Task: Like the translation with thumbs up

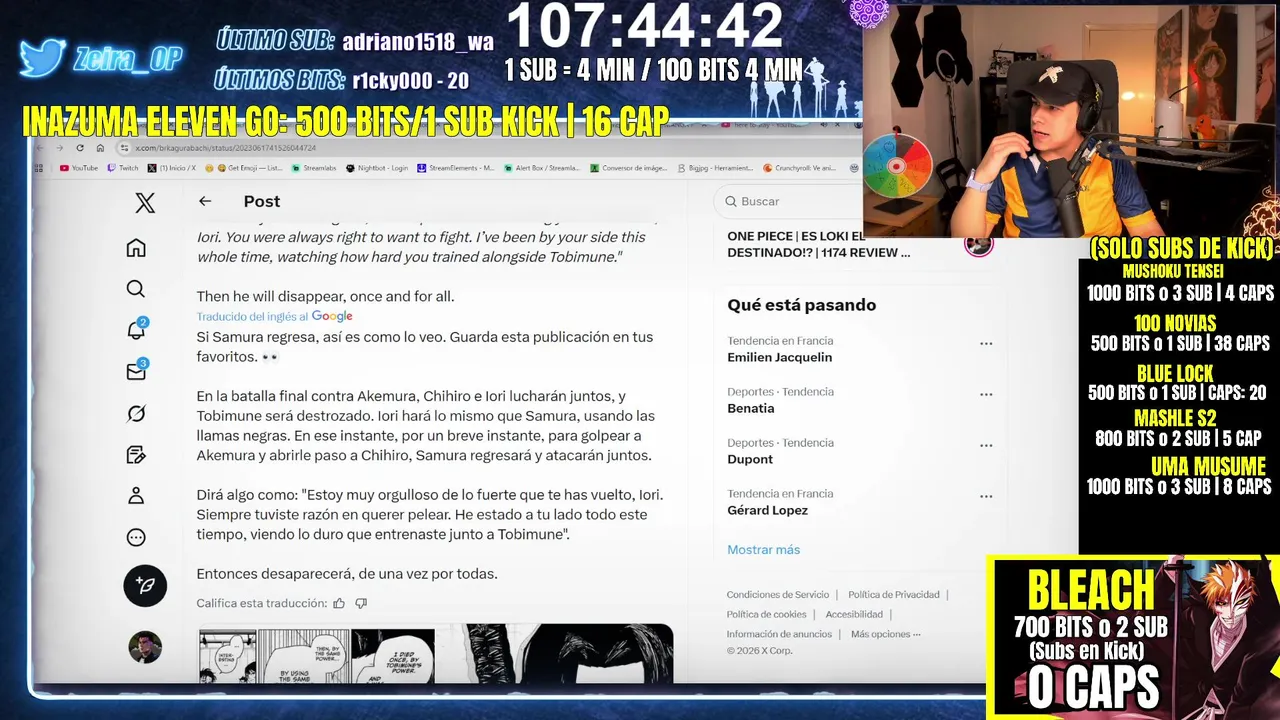Action: click(x=339, y=603)
